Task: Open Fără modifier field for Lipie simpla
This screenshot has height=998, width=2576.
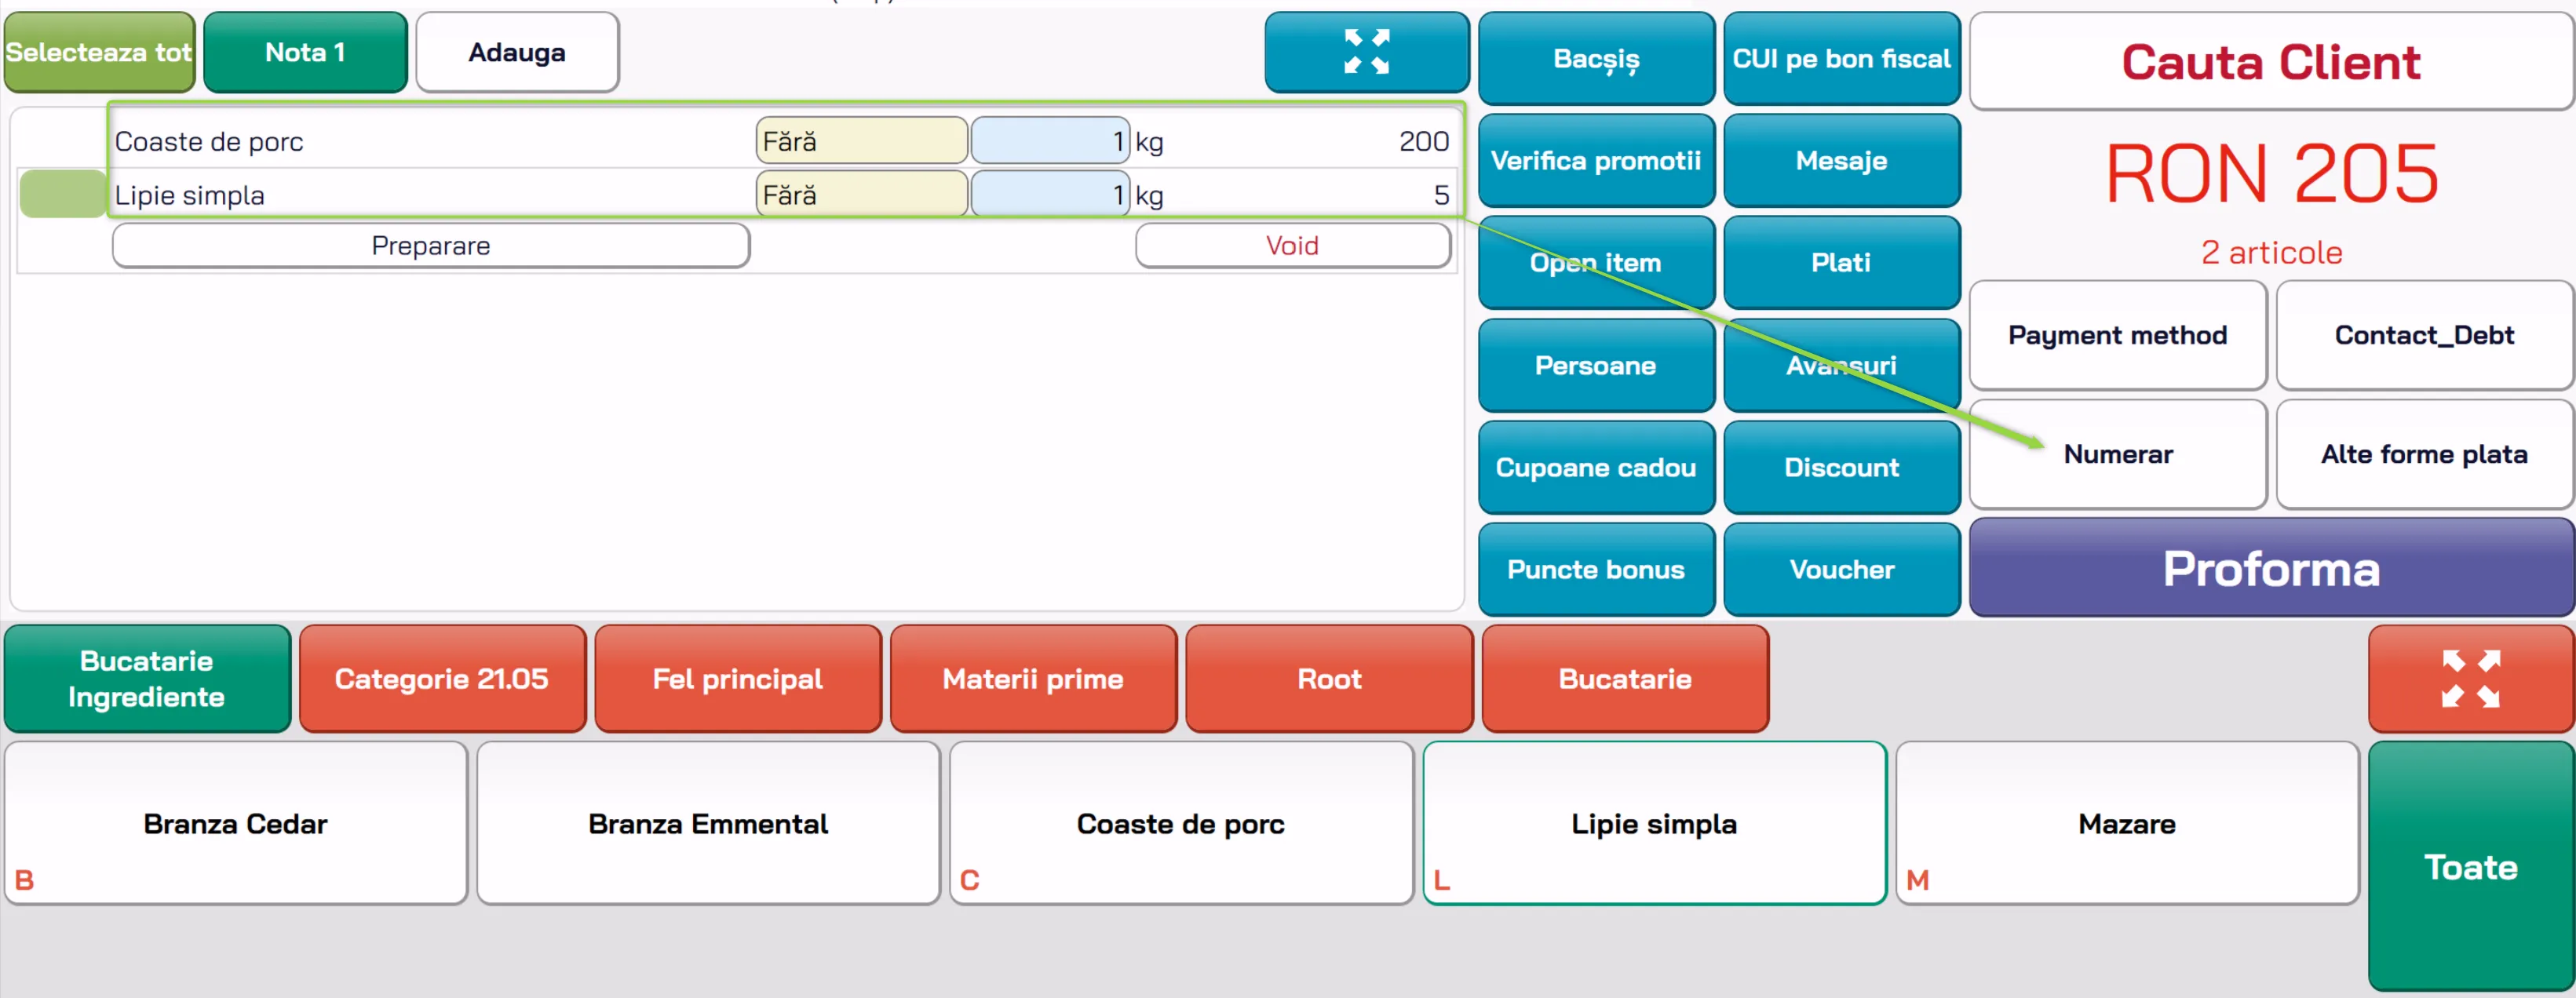Action: coord(861,195)
